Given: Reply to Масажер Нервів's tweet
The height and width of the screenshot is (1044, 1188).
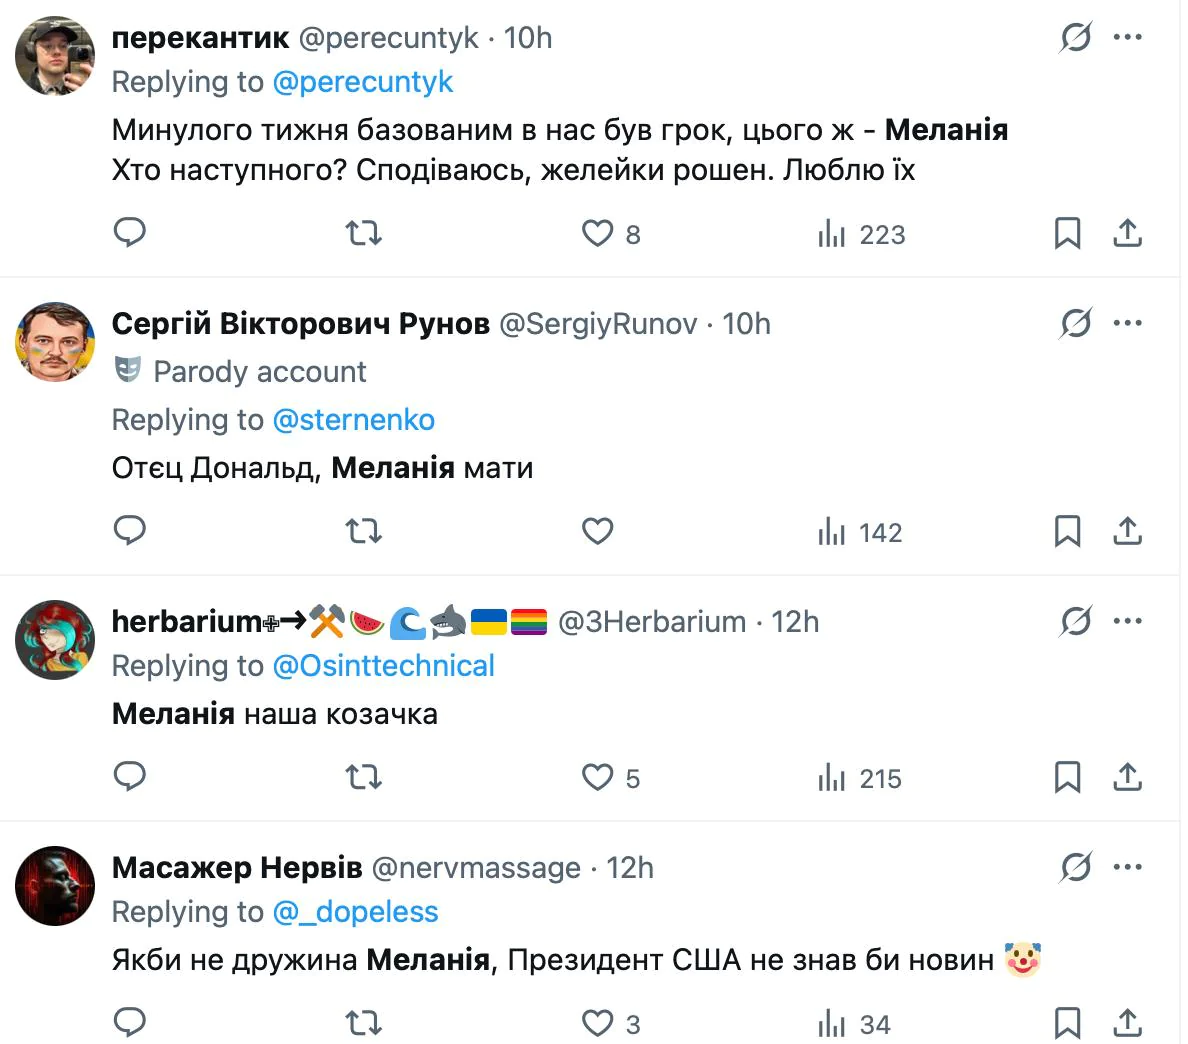Looking at the screenshot, I should (130, 1022).
